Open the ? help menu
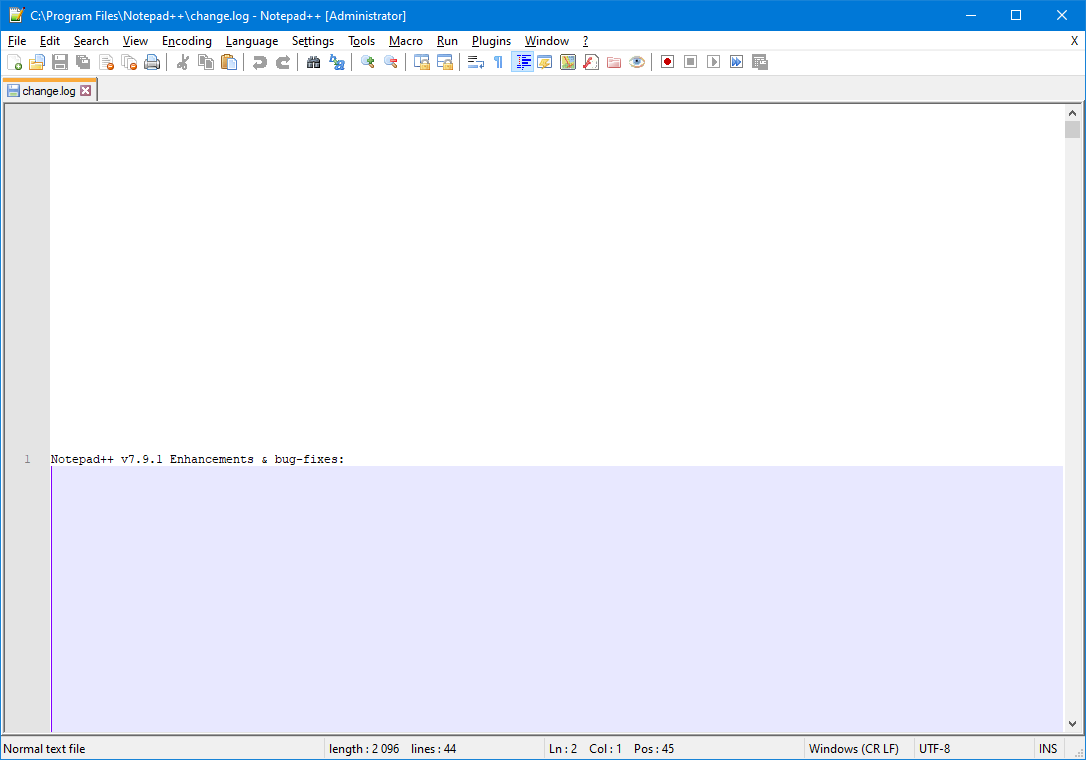This screenshot has height=760, width=1086. coord(585,41)
